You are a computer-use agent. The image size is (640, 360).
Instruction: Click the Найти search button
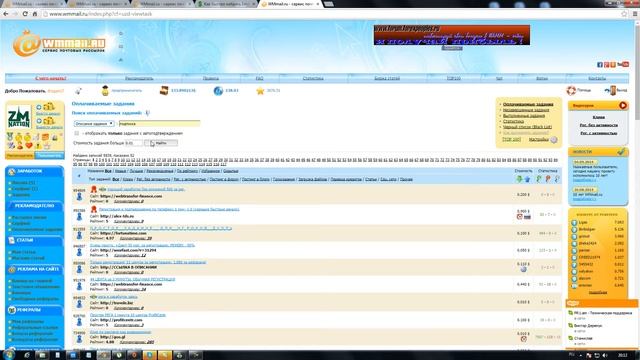tap(161, 143)
